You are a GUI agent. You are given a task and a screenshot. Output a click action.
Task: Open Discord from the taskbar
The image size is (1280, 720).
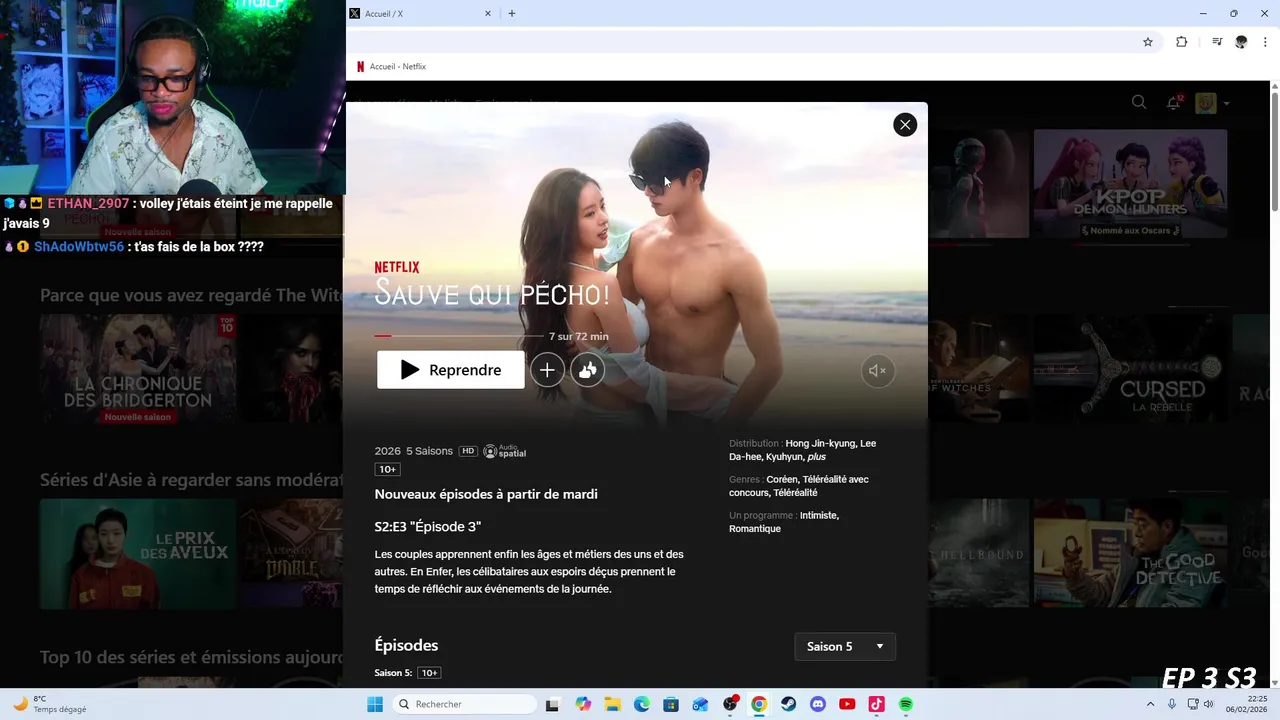[818, 704]
